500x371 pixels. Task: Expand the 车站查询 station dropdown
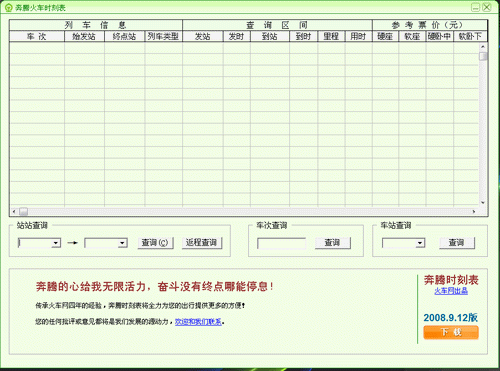pyautogui.click(x=420, y=243)
